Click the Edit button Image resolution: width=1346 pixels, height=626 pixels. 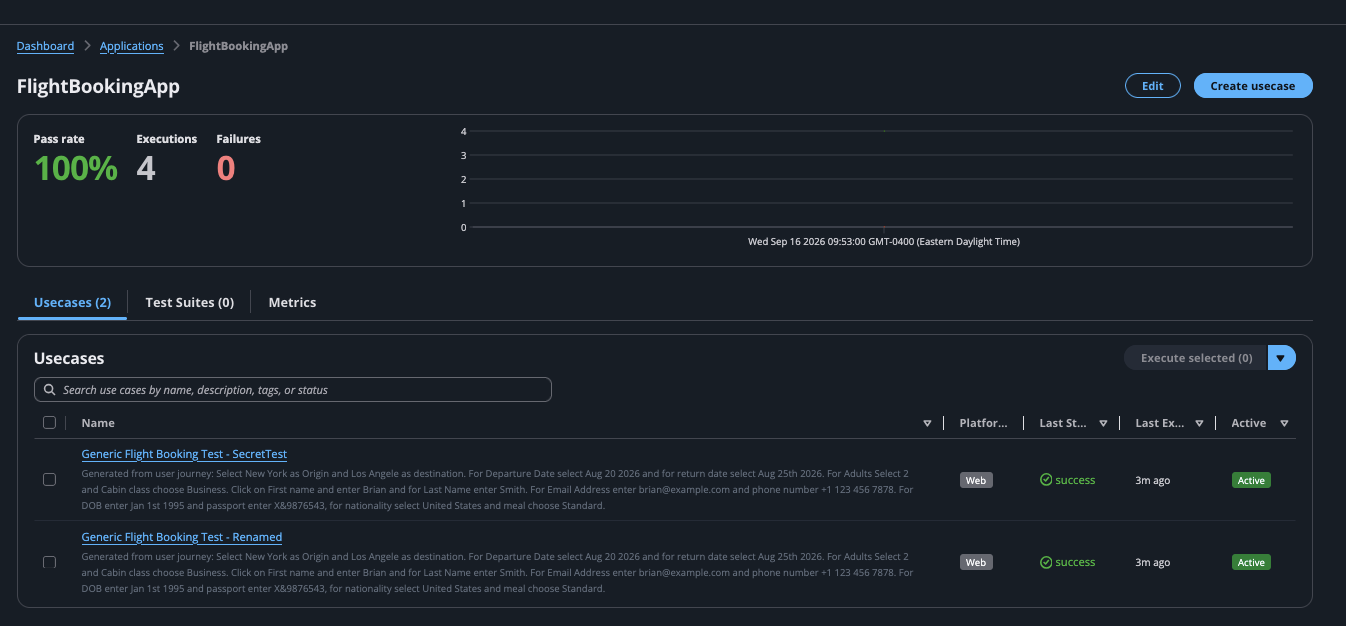click(x=1153, y=86)
